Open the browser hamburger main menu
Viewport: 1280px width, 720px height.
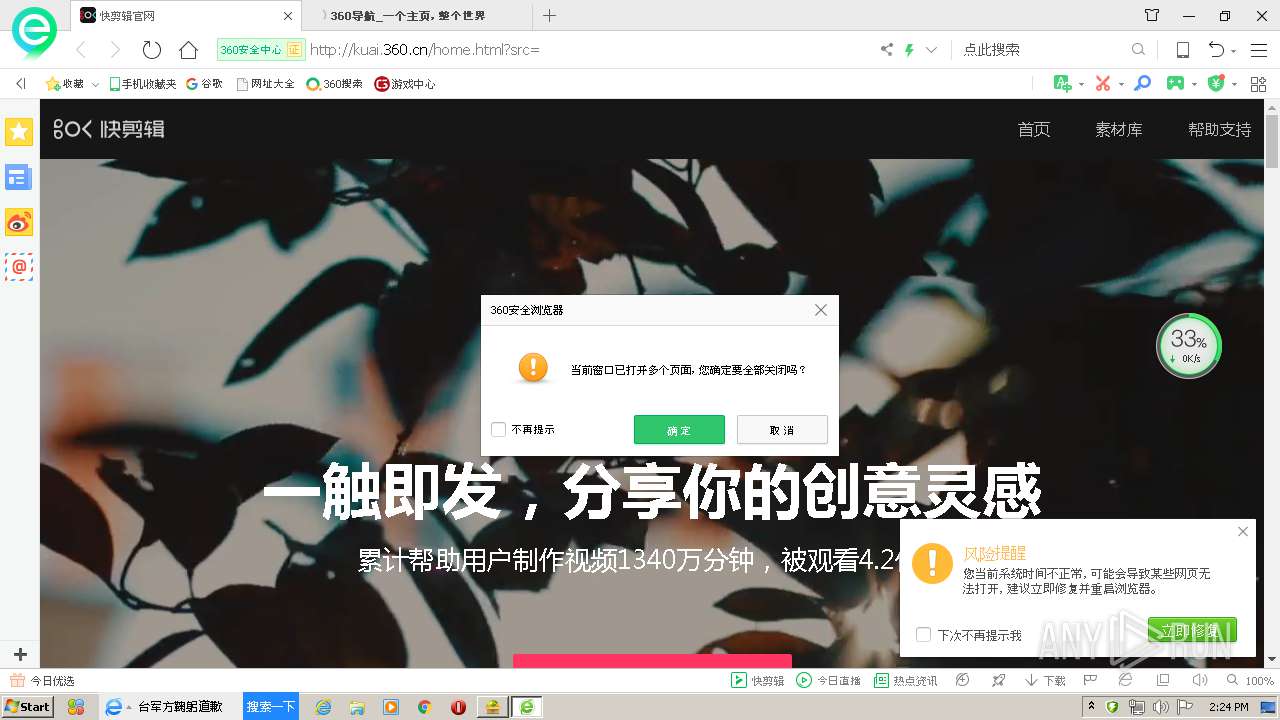point(1259,49)
